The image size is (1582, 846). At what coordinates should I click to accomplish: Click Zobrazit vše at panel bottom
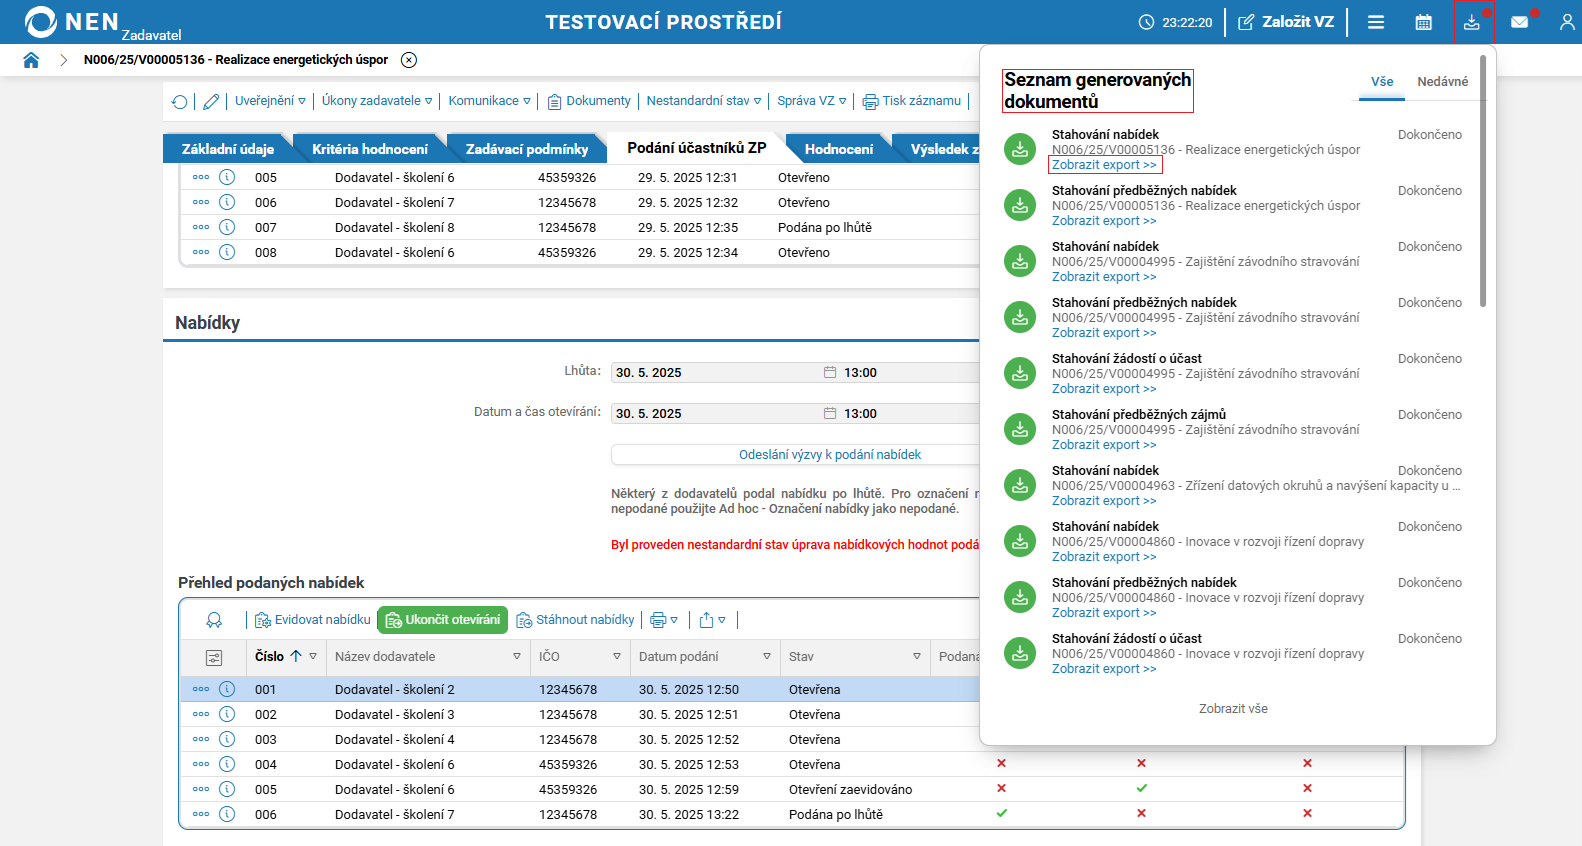(1233, 709)
